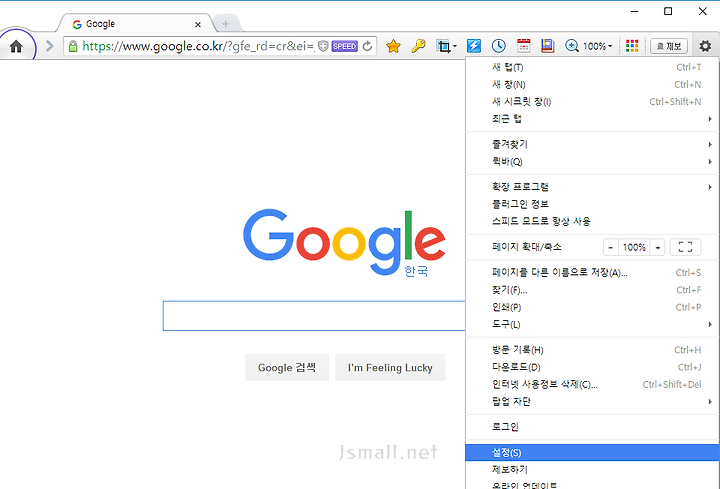720x489 pixels.
Task: Expand the 도구(L) submenu
Action: [592, 325]
